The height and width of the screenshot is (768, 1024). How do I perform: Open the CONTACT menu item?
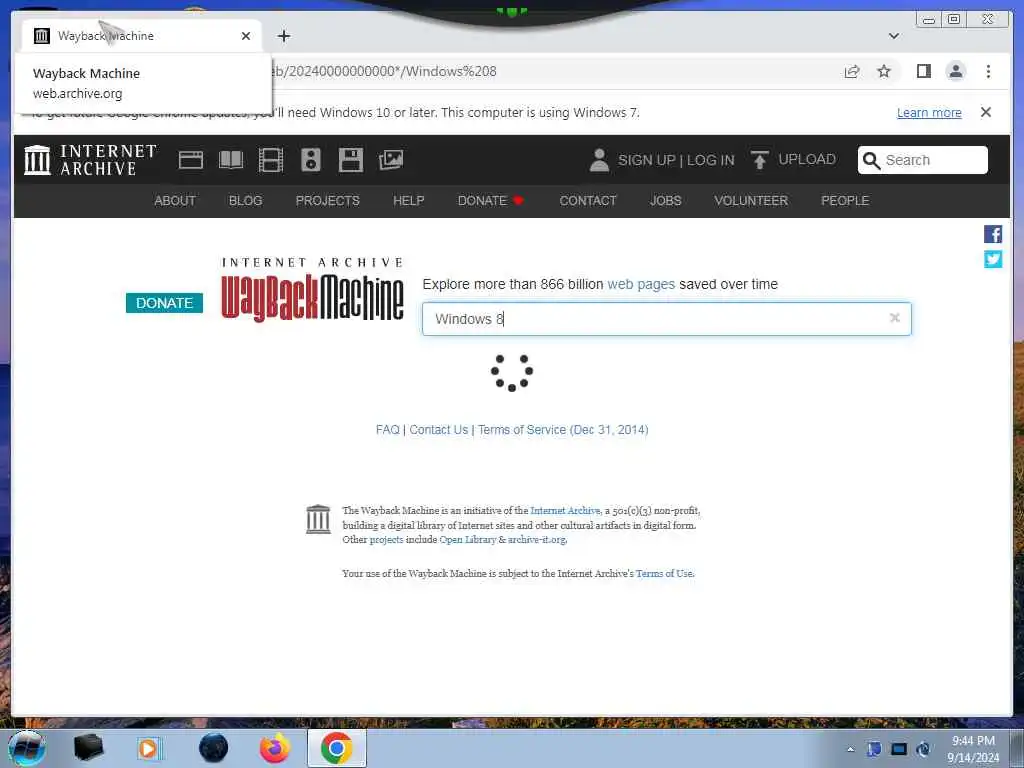[x=588, y=200]
